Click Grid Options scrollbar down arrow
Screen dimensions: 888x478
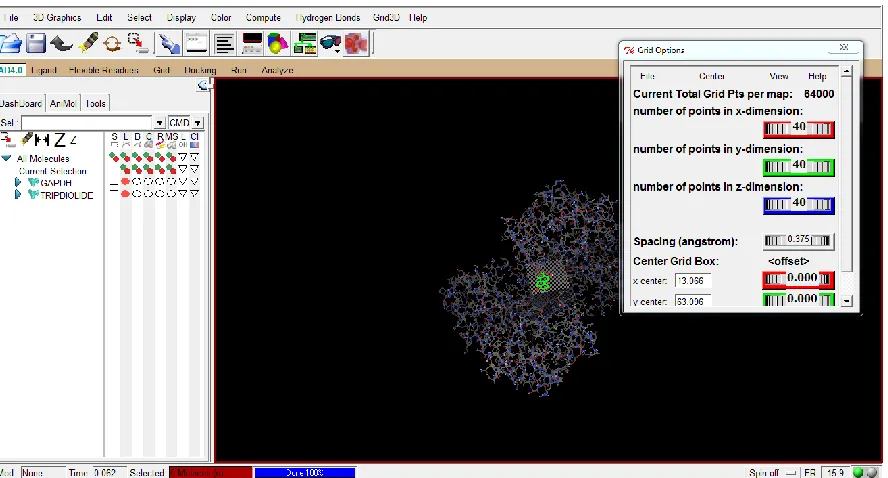coord(847,301)
